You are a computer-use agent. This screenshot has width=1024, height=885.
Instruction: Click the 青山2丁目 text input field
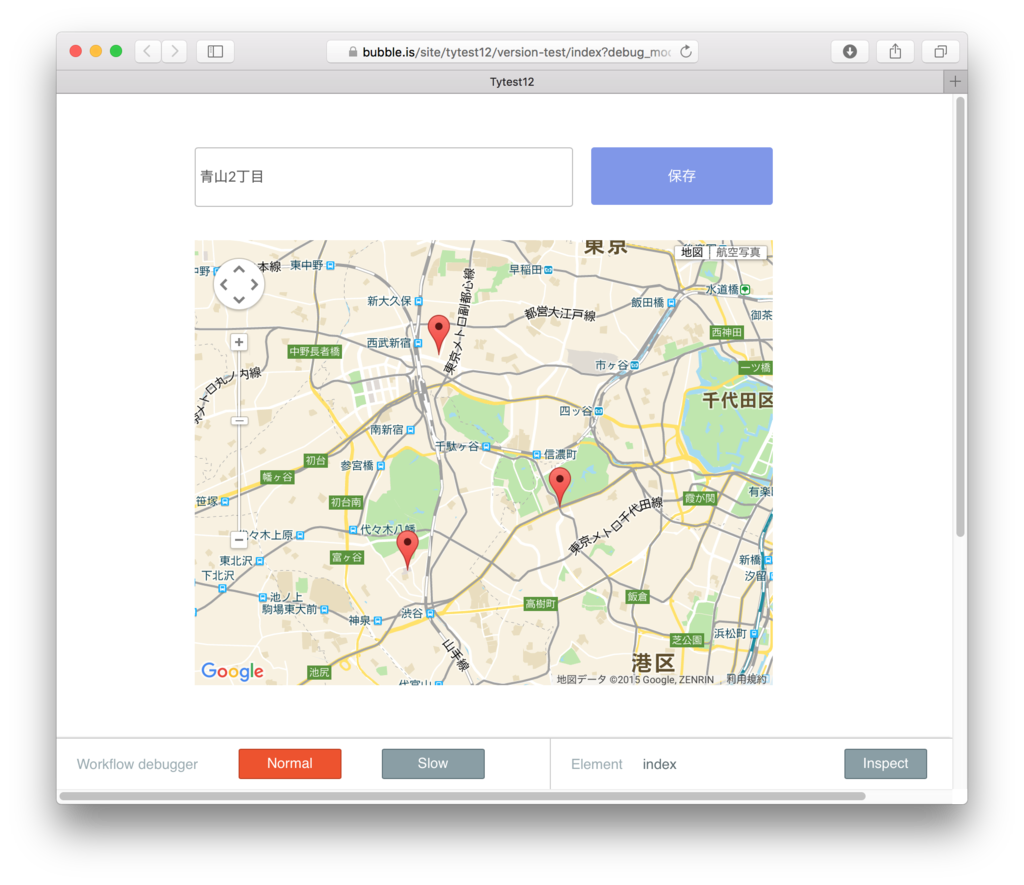tap(384, 177)
